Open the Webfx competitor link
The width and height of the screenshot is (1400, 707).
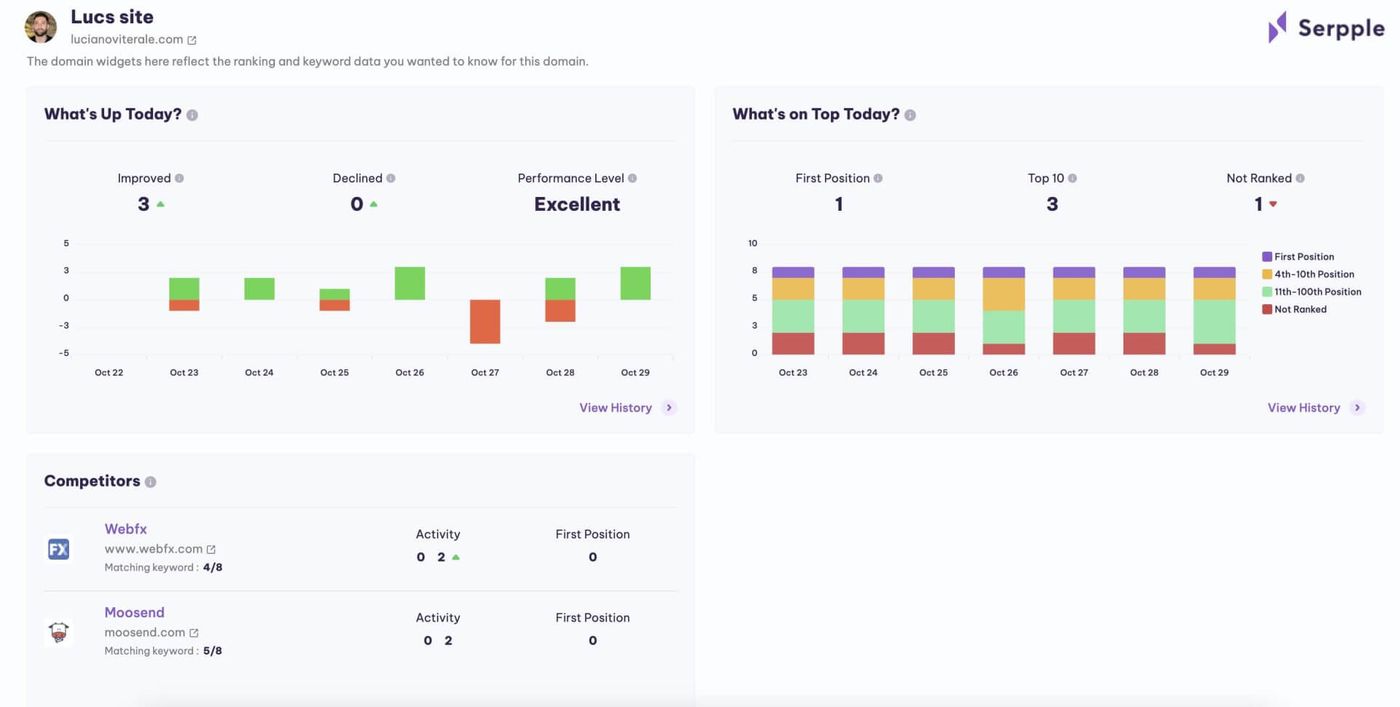click(126, 529)
